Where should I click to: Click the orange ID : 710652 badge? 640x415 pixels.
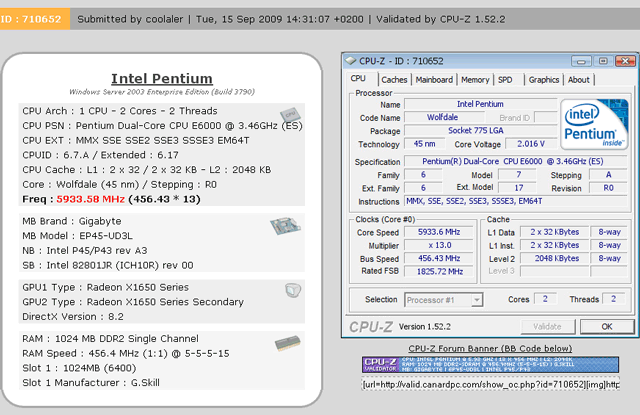pos(33,19)
